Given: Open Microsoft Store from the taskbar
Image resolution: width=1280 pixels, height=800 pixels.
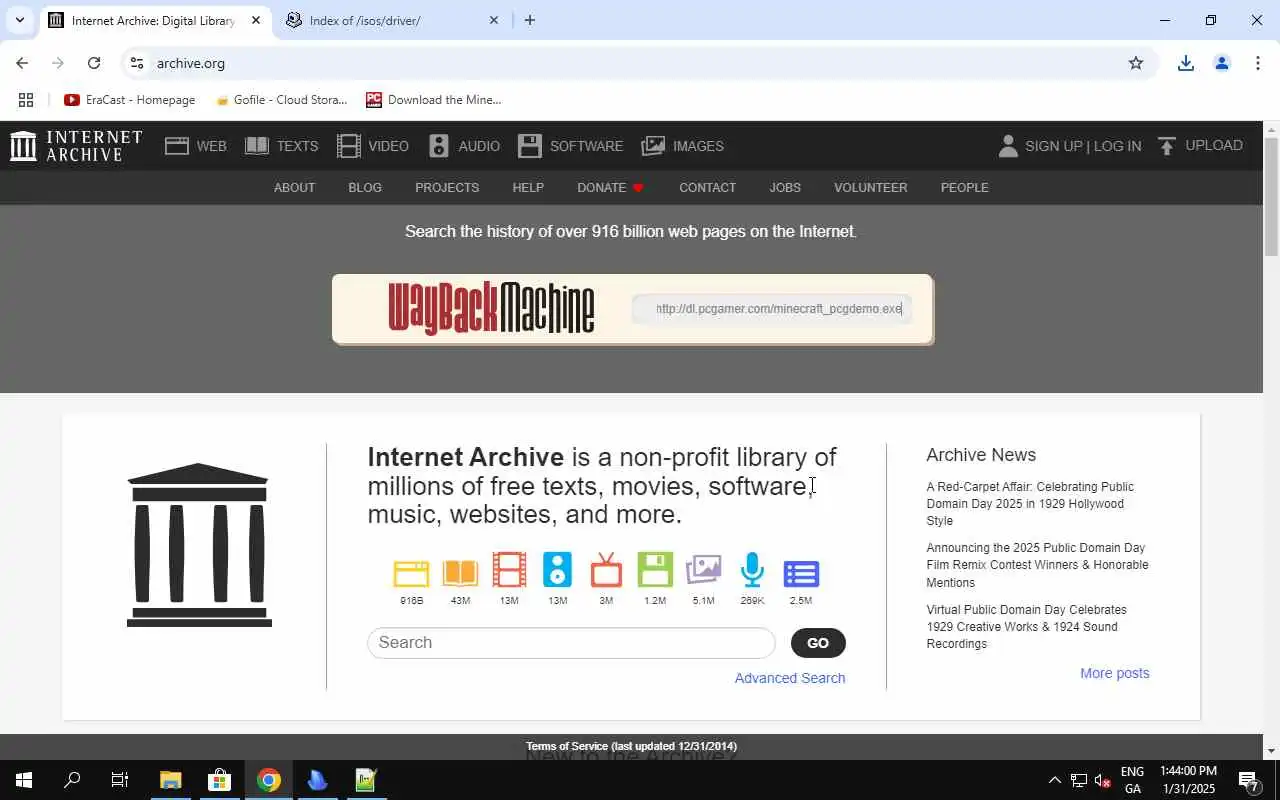Looking at the screenshot, I should pos(220,780).
